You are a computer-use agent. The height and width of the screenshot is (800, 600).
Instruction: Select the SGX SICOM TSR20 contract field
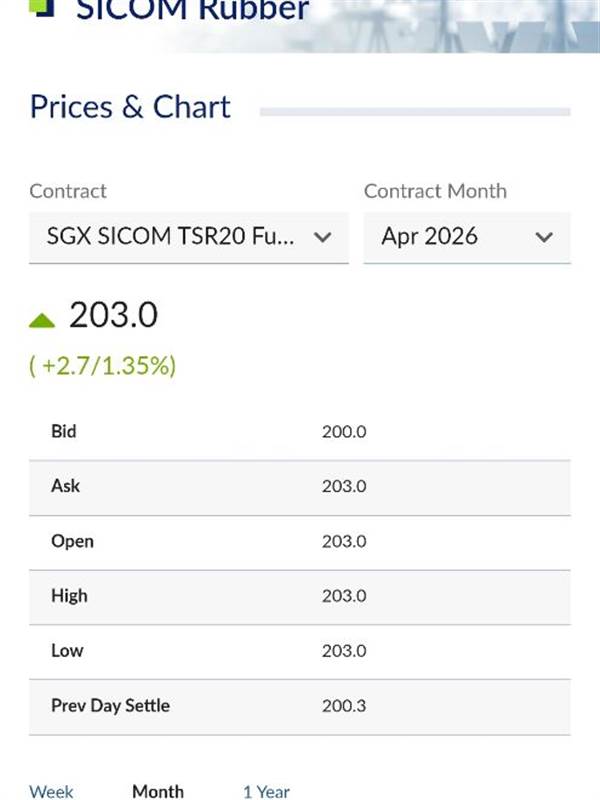pyautogui.click(x=170, y=237)
